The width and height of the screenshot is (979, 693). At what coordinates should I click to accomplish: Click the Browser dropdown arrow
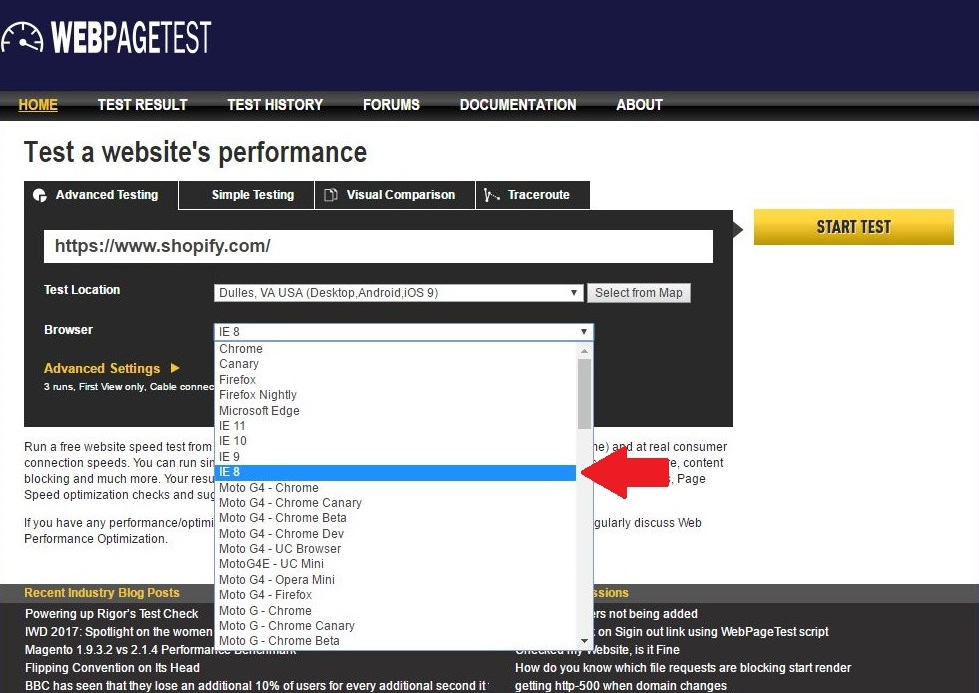coord(584,331)
